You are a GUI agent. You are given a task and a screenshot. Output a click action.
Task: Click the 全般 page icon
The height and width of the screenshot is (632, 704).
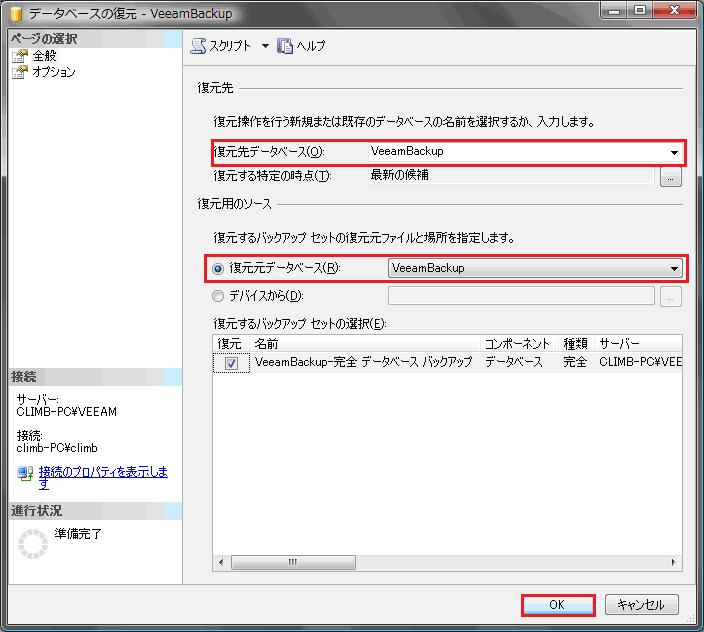click(x=20, y=56)
